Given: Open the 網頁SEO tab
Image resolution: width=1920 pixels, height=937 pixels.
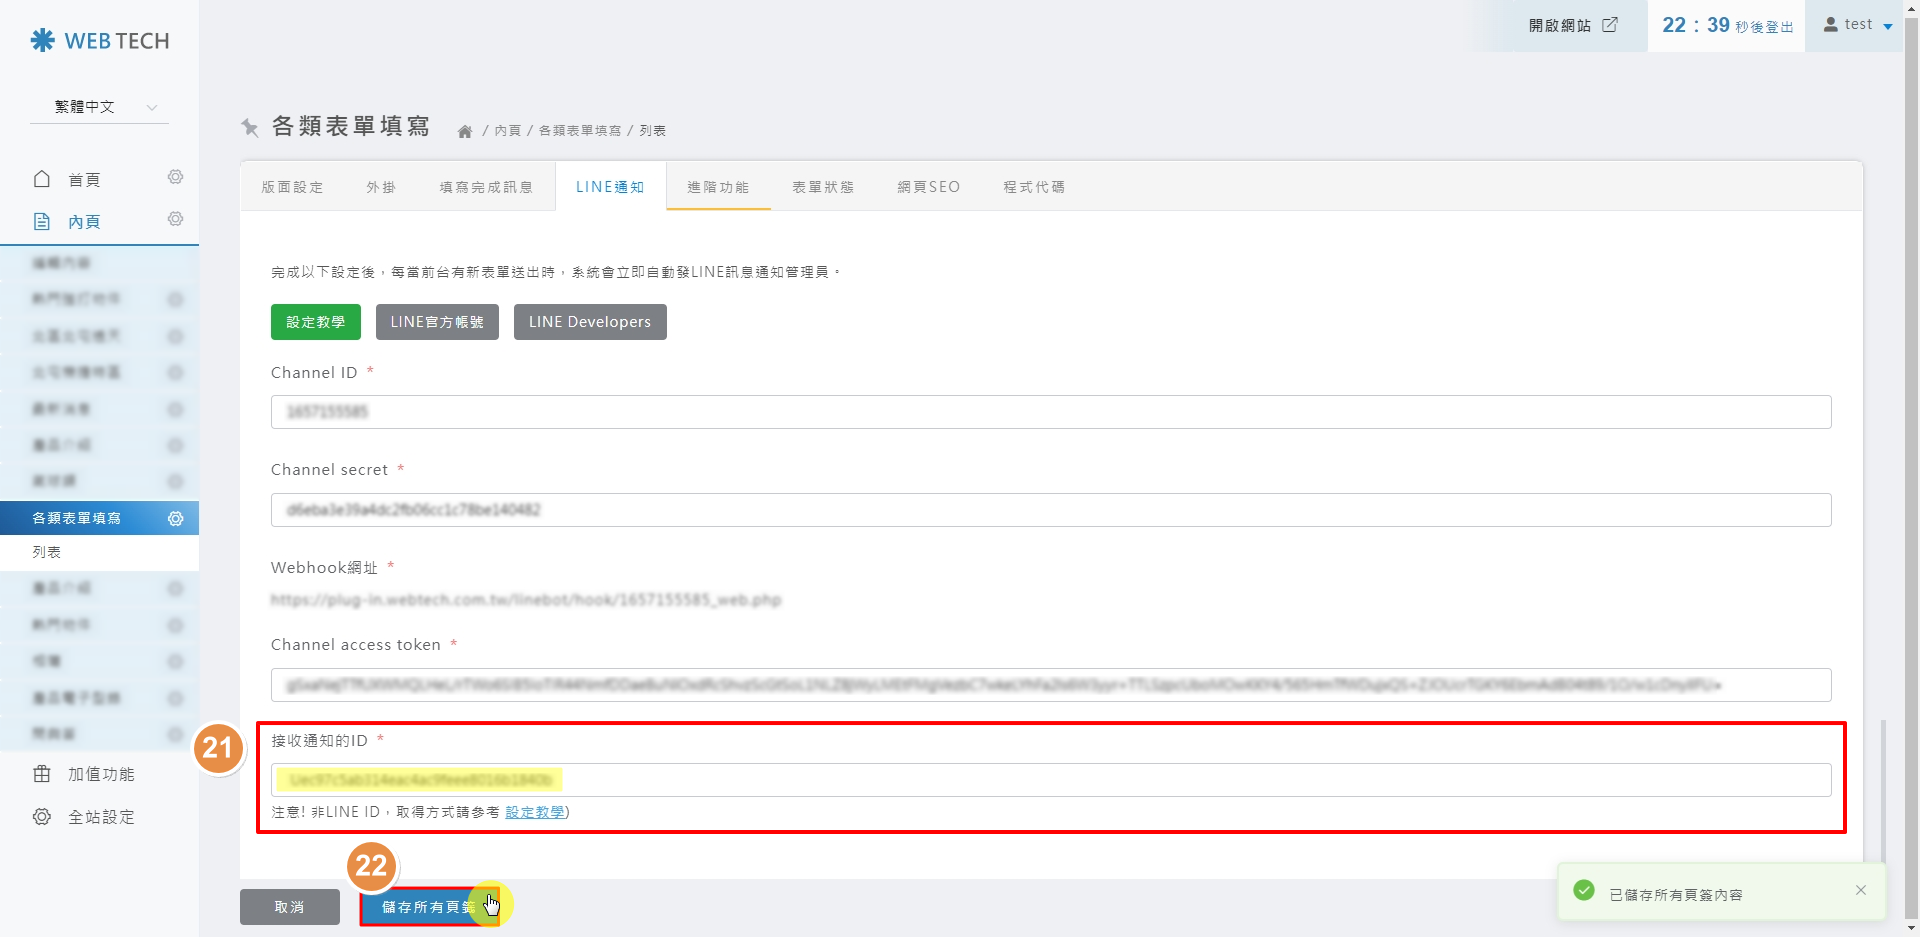Looking at the screenshot, I should pyautogui.click(x=928, y=187).
